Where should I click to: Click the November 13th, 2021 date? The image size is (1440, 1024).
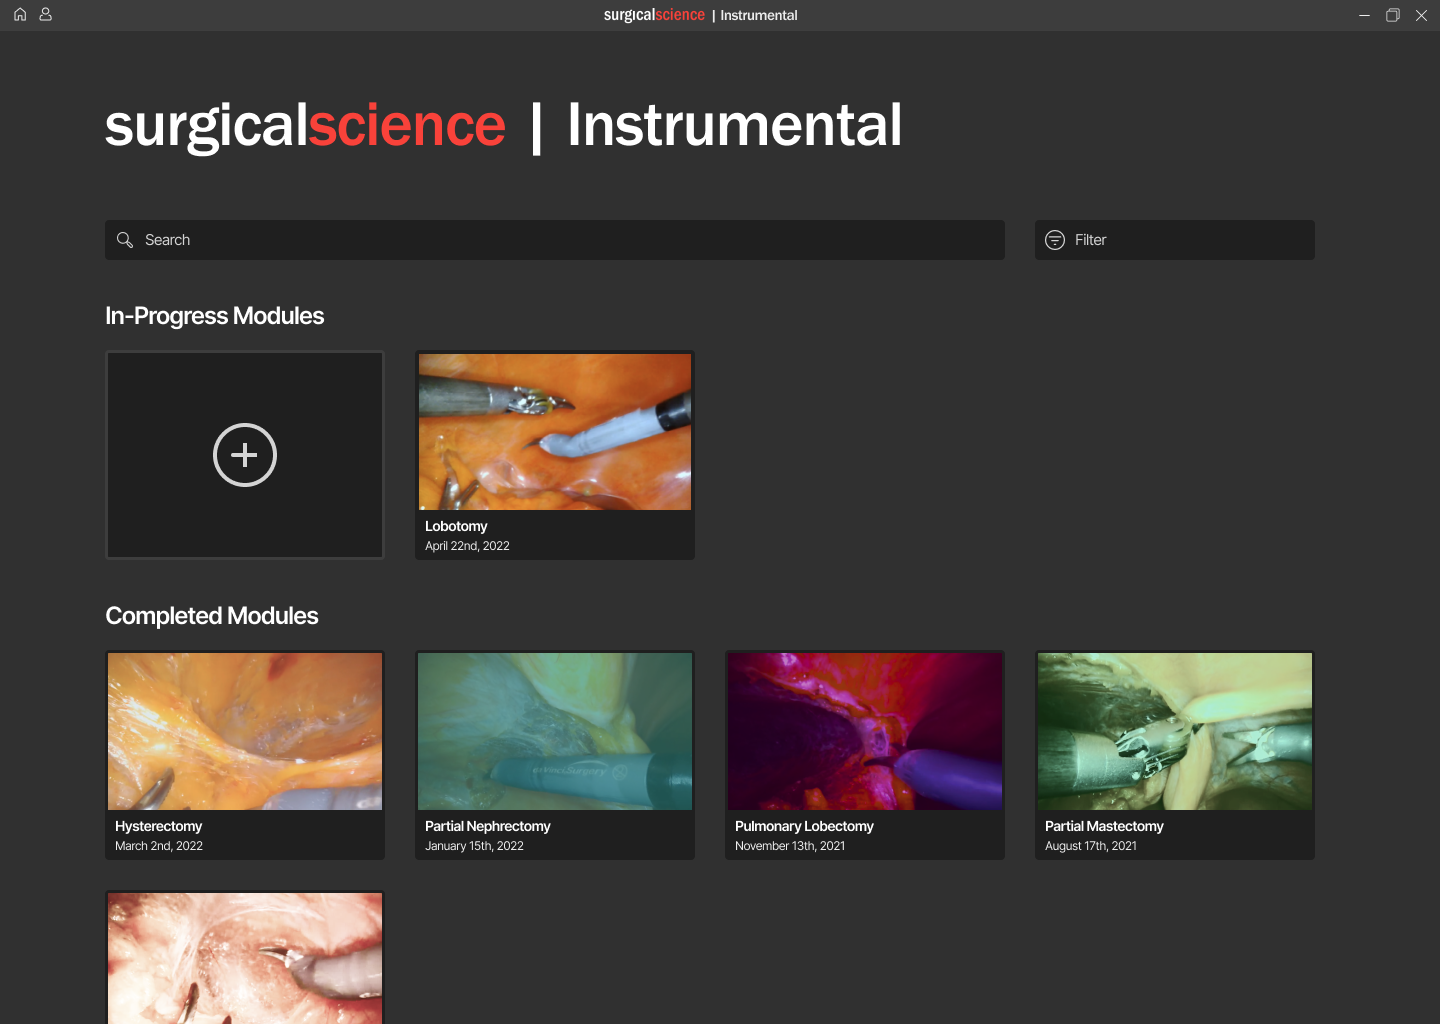790,846
